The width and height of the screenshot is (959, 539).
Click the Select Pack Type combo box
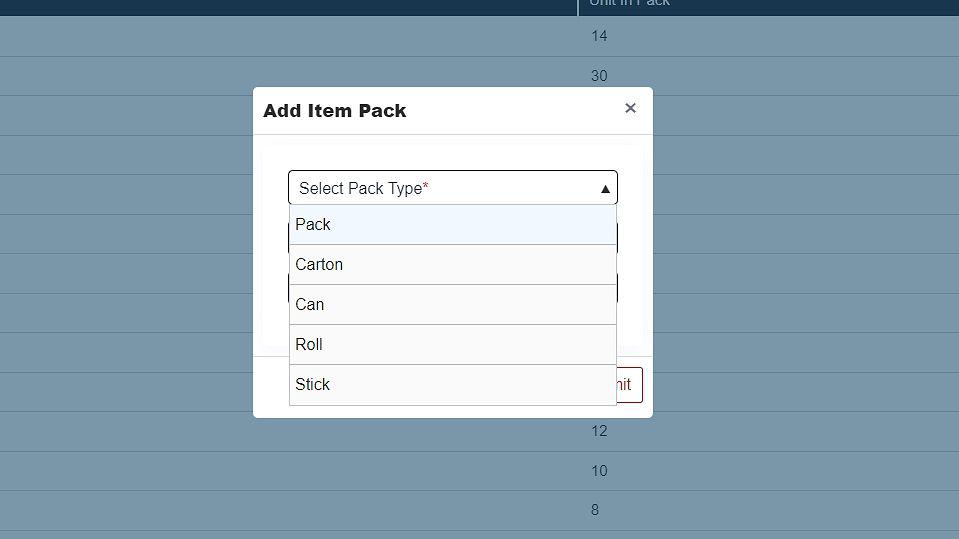pos(440,188)
